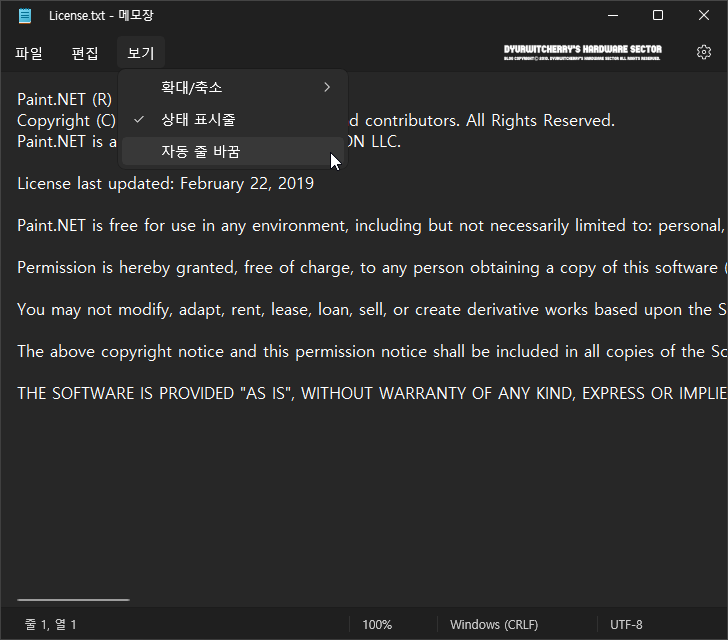Viewport: 728px width, 640px height.
Task: Click the line 'License last updated: February 22, 2019'
Action: coord(166,184)
